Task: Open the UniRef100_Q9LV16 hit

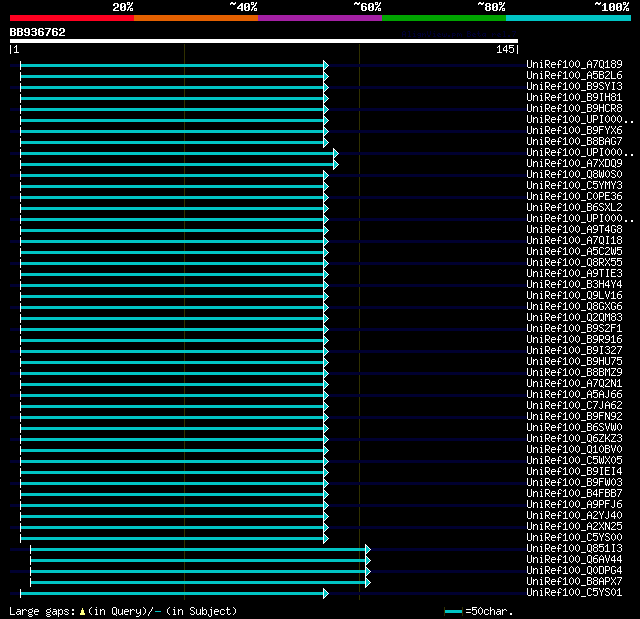Action: click(574, 295)
